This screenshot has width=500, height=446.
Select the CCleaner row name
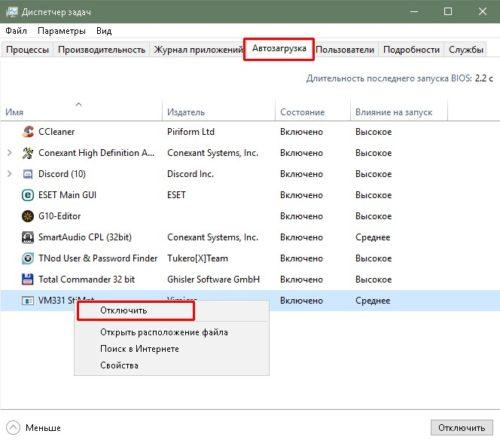tap(56, 132)
